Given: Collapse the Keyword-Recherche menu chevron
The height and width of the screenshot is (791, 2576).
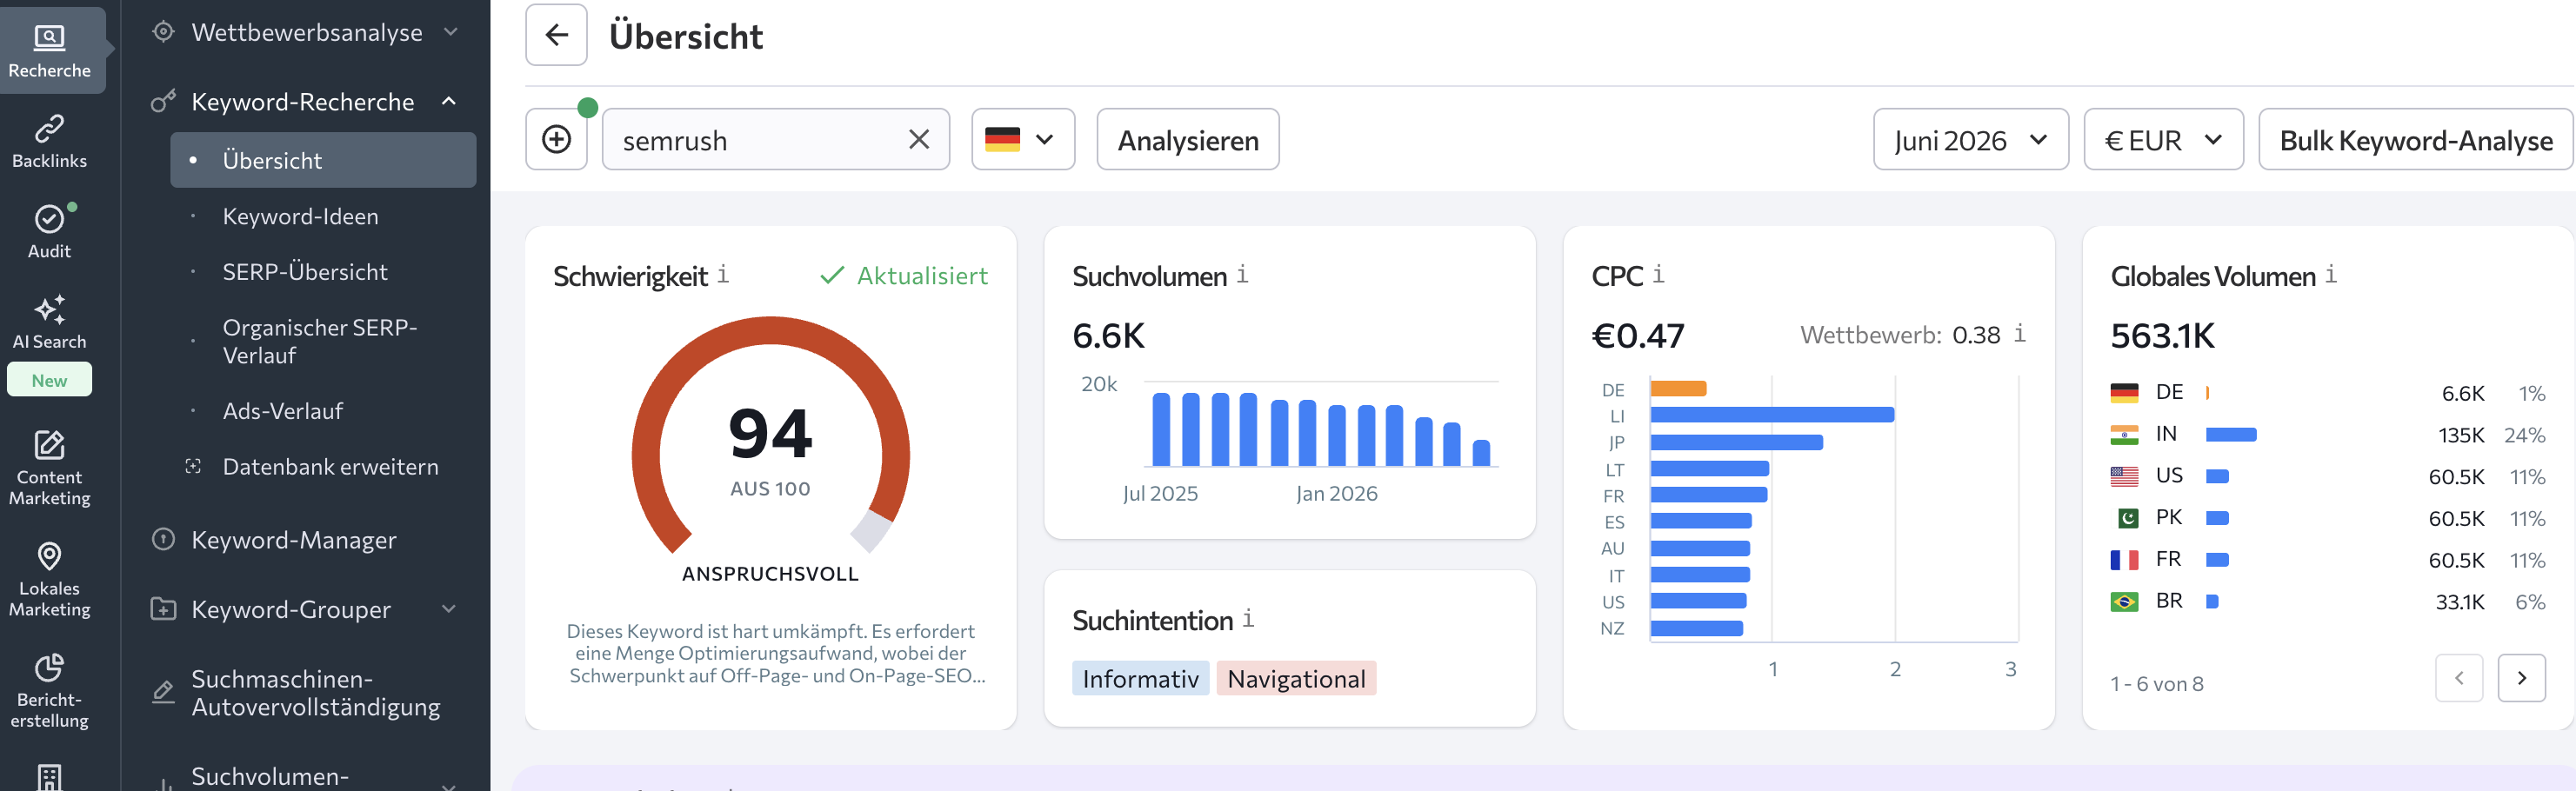Looking at the screenshot, I should tap(449, 101).
